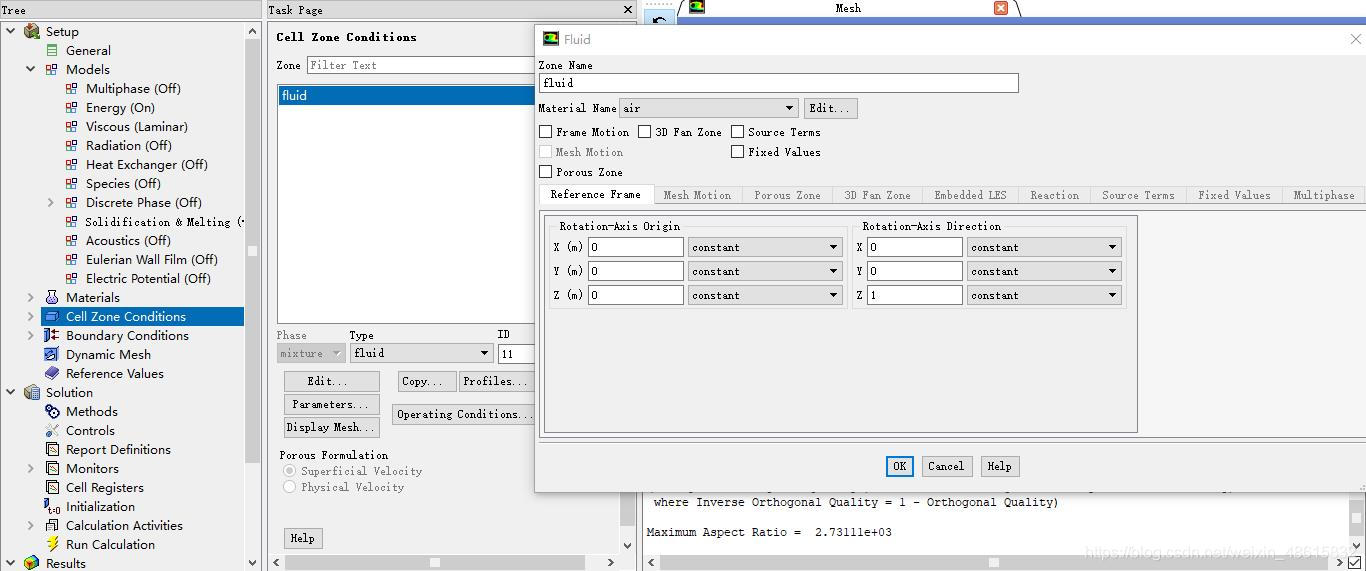Check the Source Terms option

(738, 132)
